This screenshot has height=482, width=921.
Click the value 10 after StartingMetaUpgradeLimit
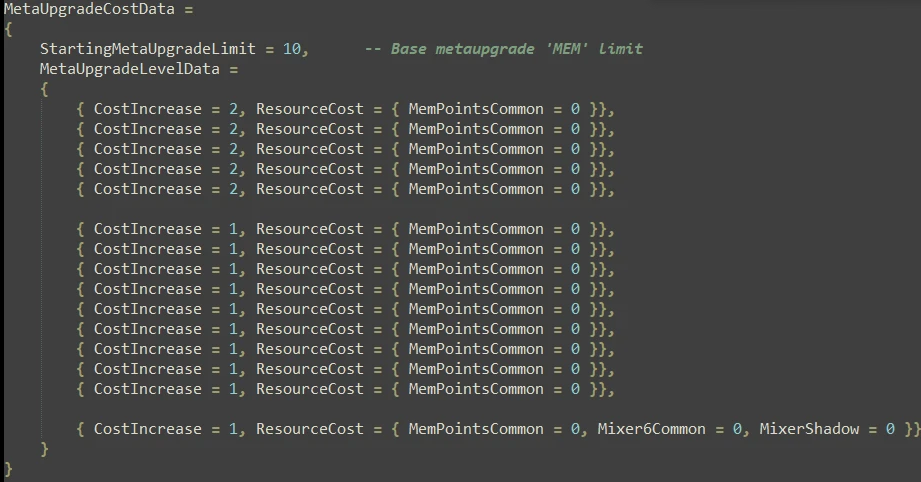tap(292, 49)
